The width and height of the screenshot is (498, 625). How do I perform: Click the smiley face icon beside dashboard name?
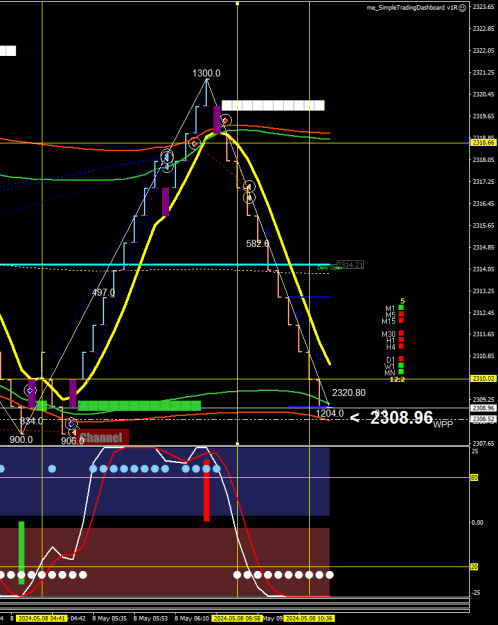[x=462, y=8]
